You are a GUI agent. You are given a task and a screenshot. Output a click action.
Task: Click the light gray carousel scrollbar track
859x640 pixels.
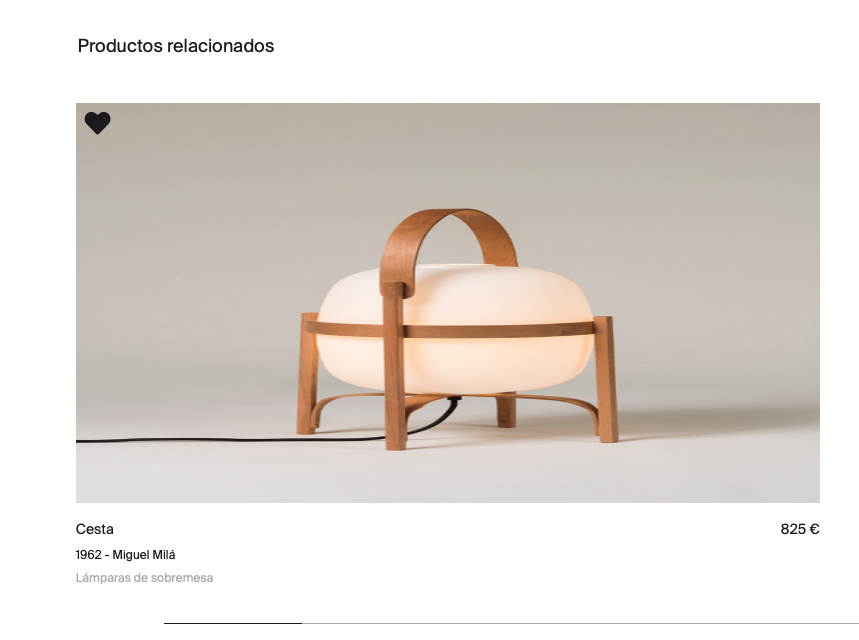coord(580,623)
